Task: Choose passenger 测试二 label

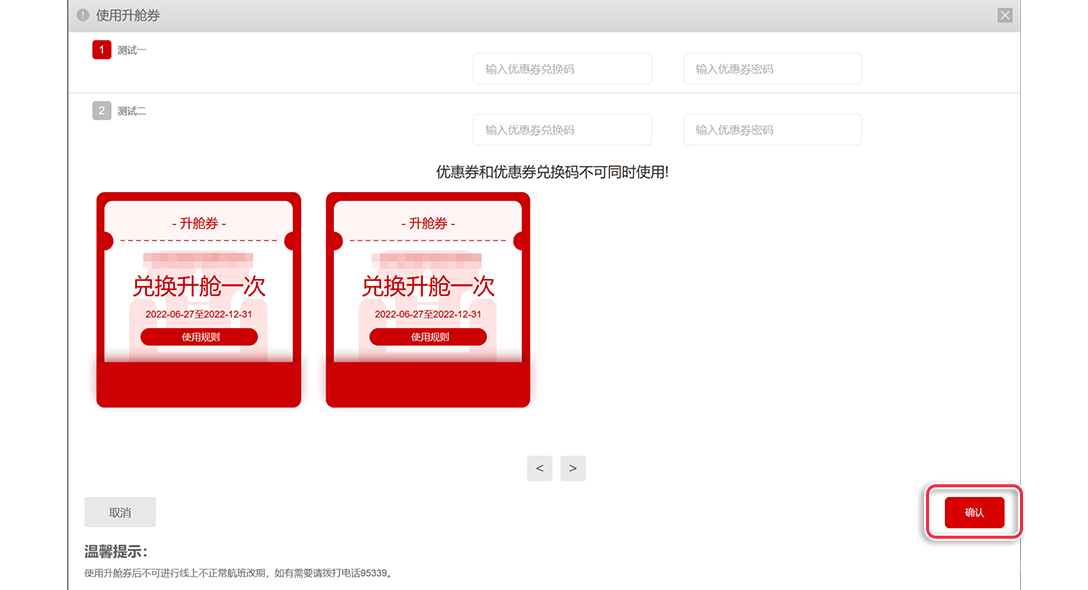Action: 132,111
